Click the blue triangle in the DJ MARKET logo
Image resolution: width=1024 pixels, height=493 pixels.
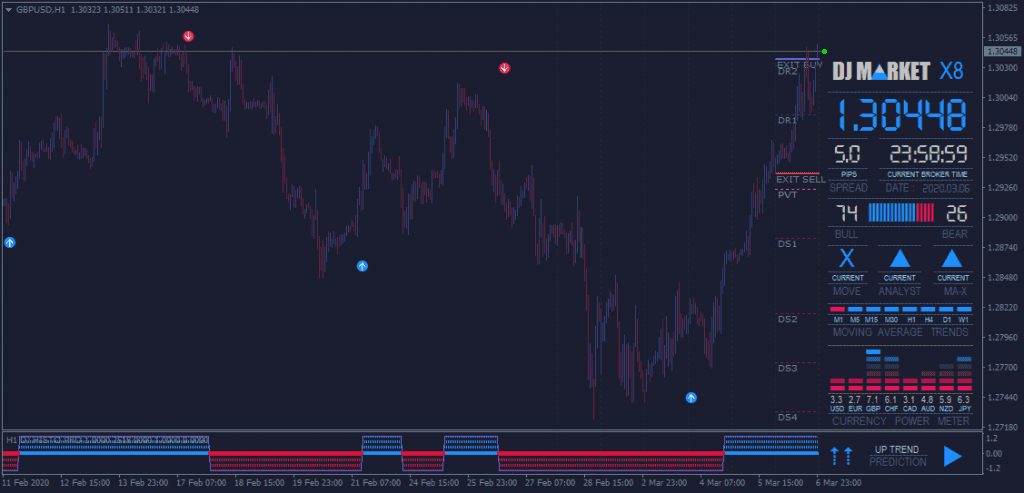tap(879, 73)
